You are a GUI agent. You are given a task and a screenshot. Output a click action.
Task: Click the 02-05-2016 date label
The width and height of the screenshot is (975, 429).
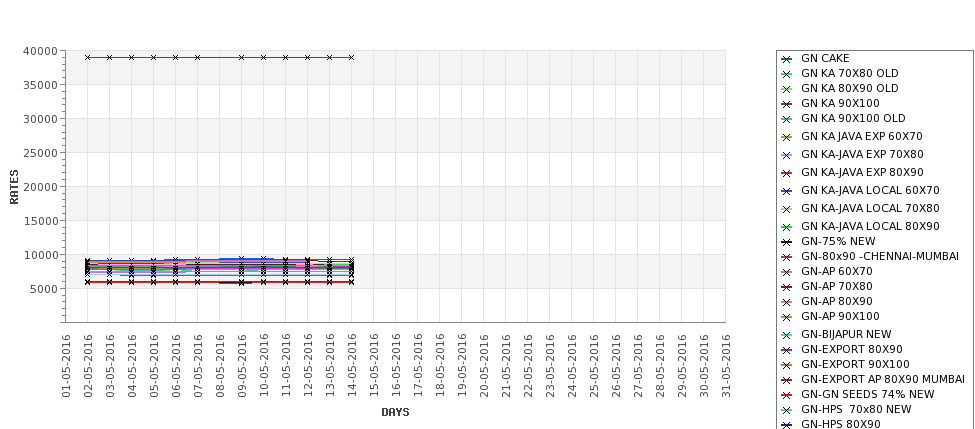(88, 366)
